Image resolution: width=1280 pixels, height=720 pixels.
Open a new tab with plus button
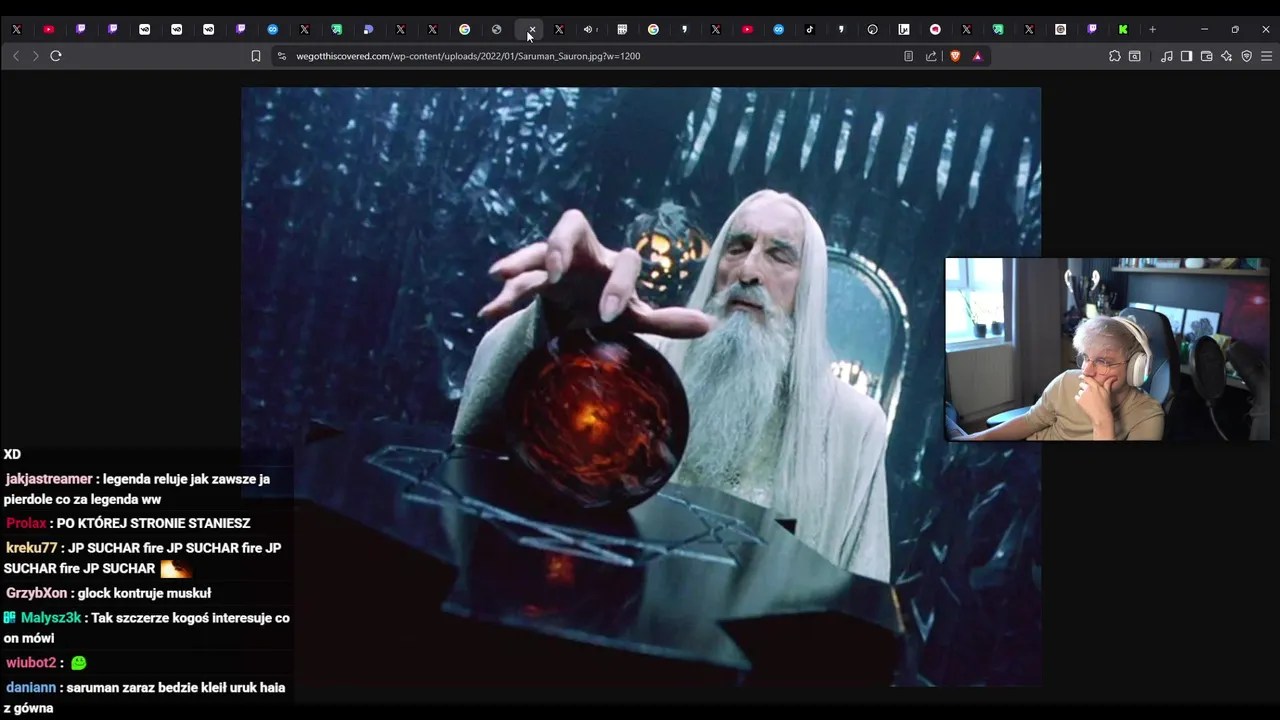pyautogui.click(x=1152, y=29)
